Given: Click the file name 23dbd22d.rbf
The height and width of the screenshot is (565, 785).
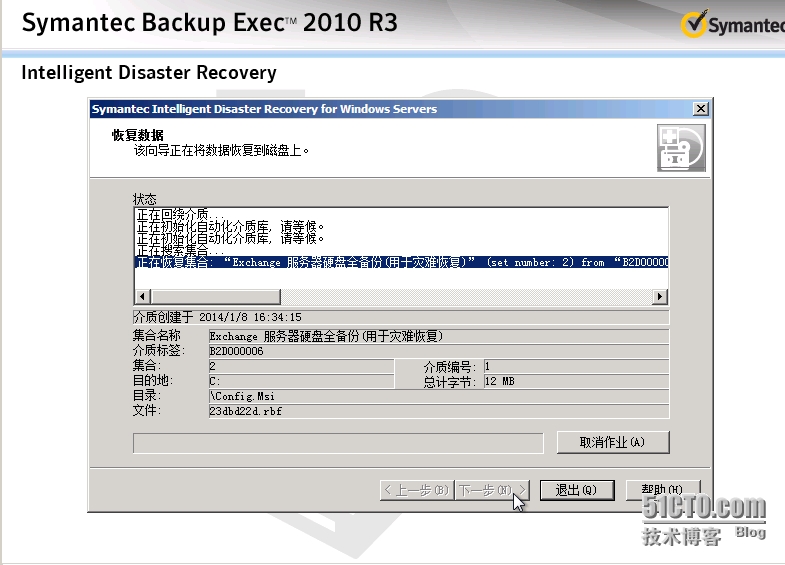Looking at the screenshot, I should pos(439,411).
